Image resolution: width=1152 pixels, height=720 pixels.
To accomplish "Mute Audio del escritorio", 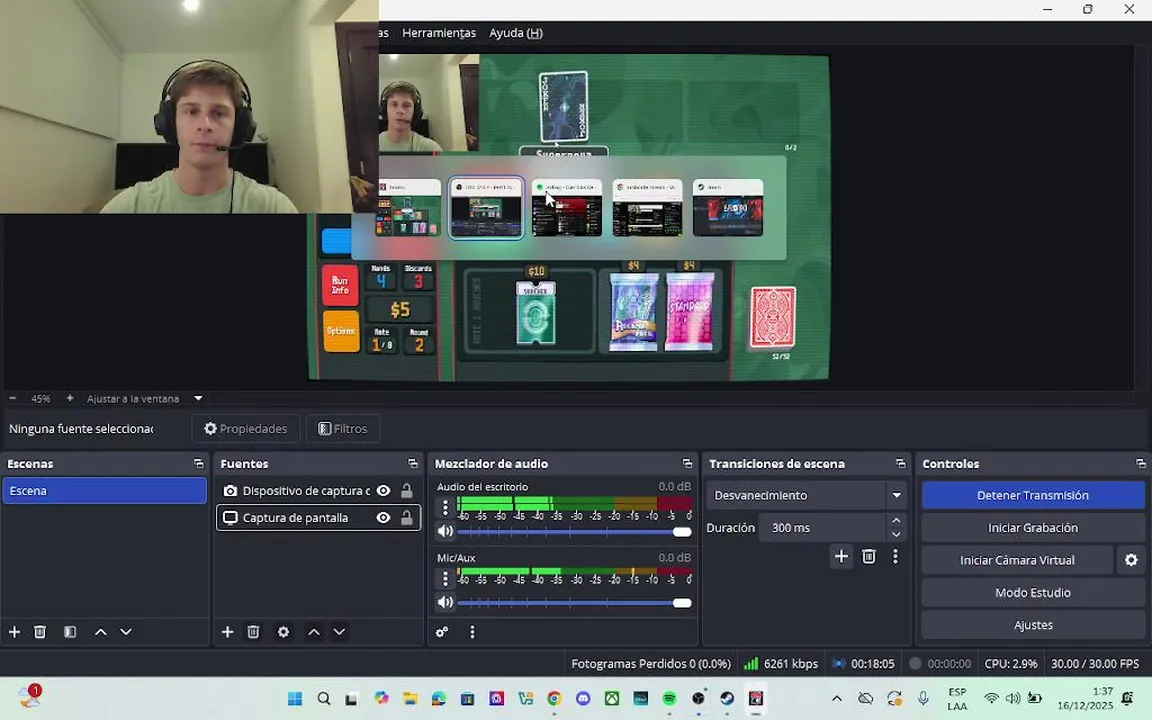I will tap(444, 531).
